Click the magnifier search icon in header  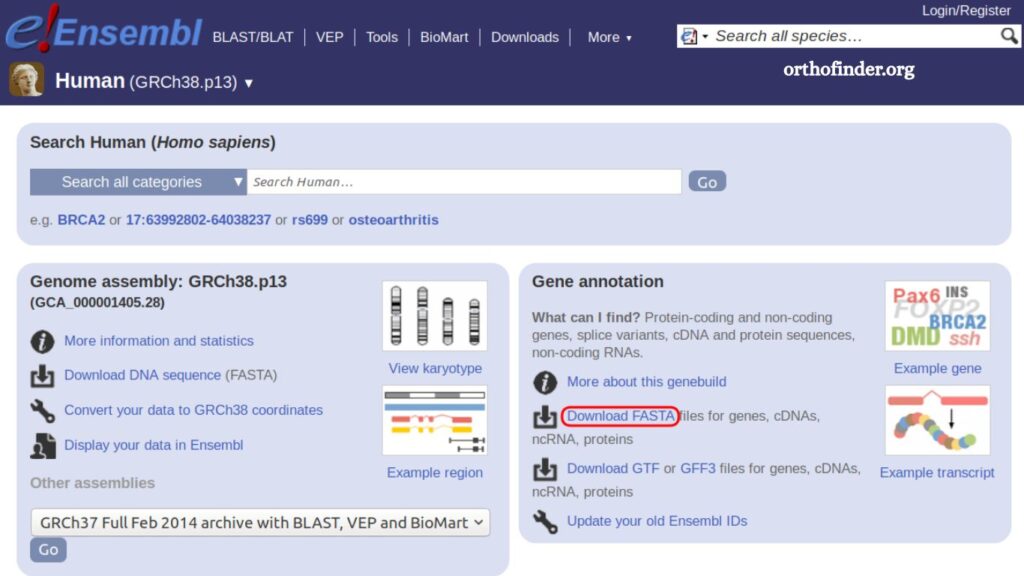point(1009,36)
